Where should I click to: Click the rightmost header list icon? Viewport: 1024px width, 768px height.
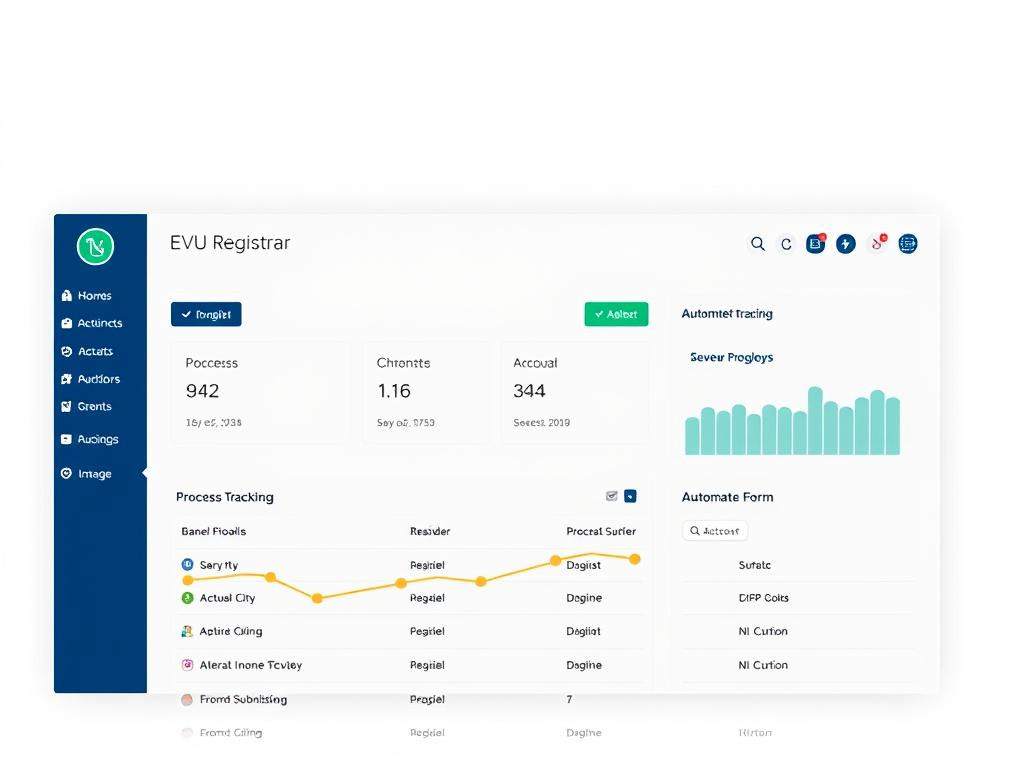(907, 244)
